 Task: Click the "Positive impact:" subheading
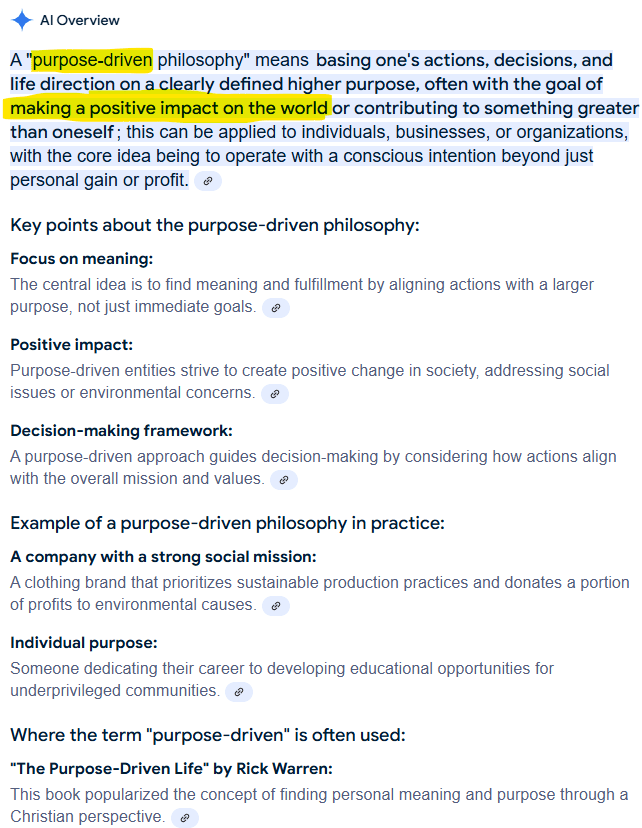72,345
